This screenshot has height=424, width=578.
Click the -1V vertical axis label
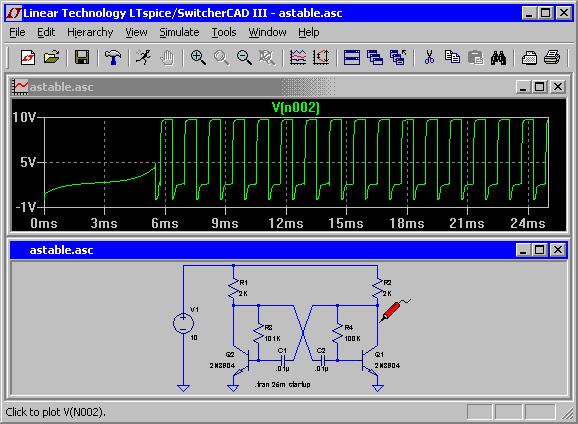click(x=26, y=207)
